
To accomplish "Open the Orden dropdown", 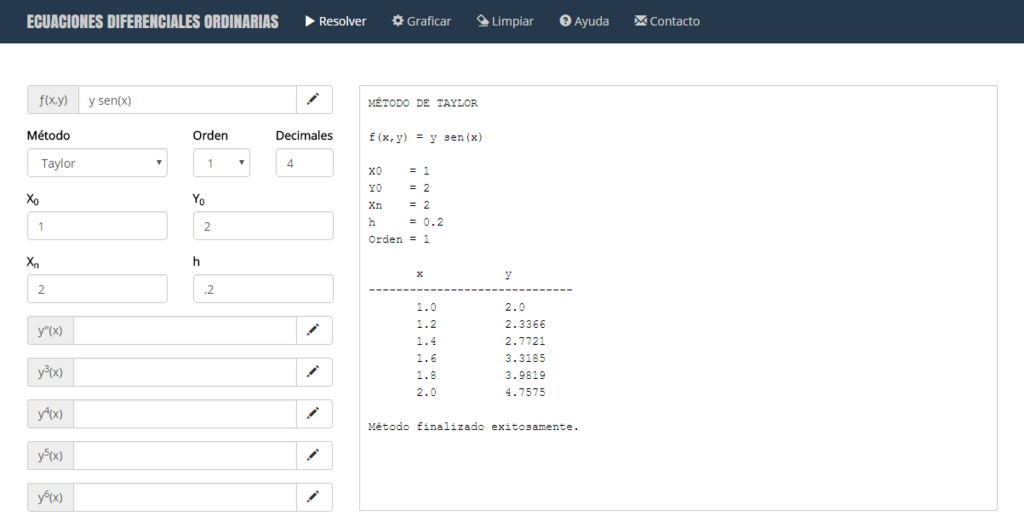I will click(221, 163).
